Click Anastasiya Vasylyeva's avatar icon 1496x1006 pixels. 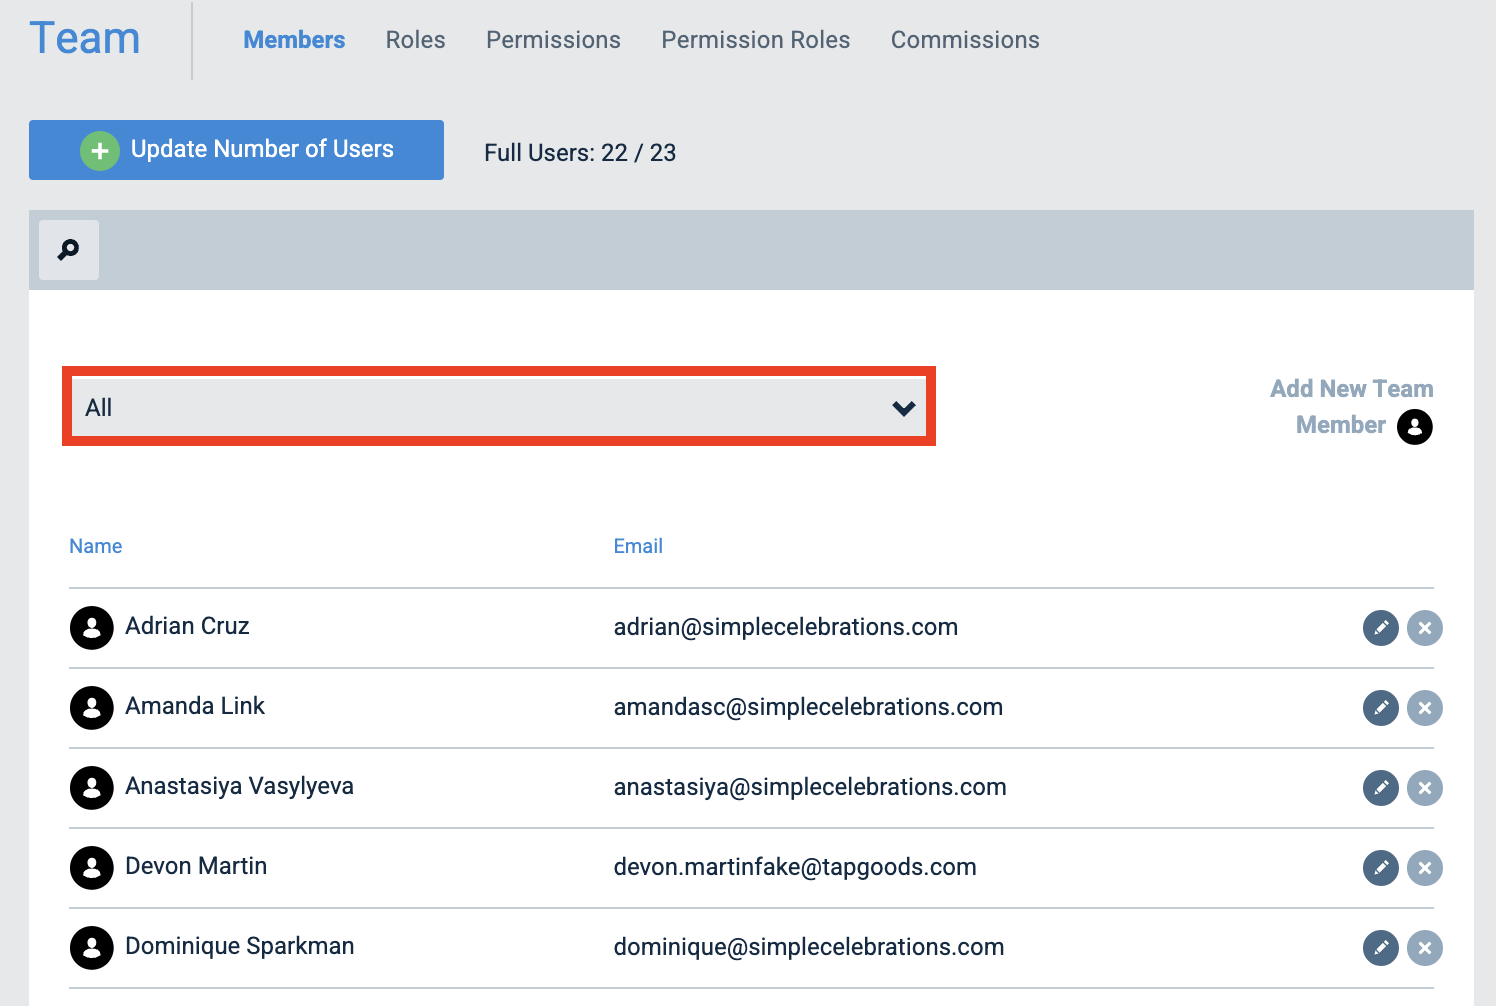pyautogui.click(x=92, y=788)
